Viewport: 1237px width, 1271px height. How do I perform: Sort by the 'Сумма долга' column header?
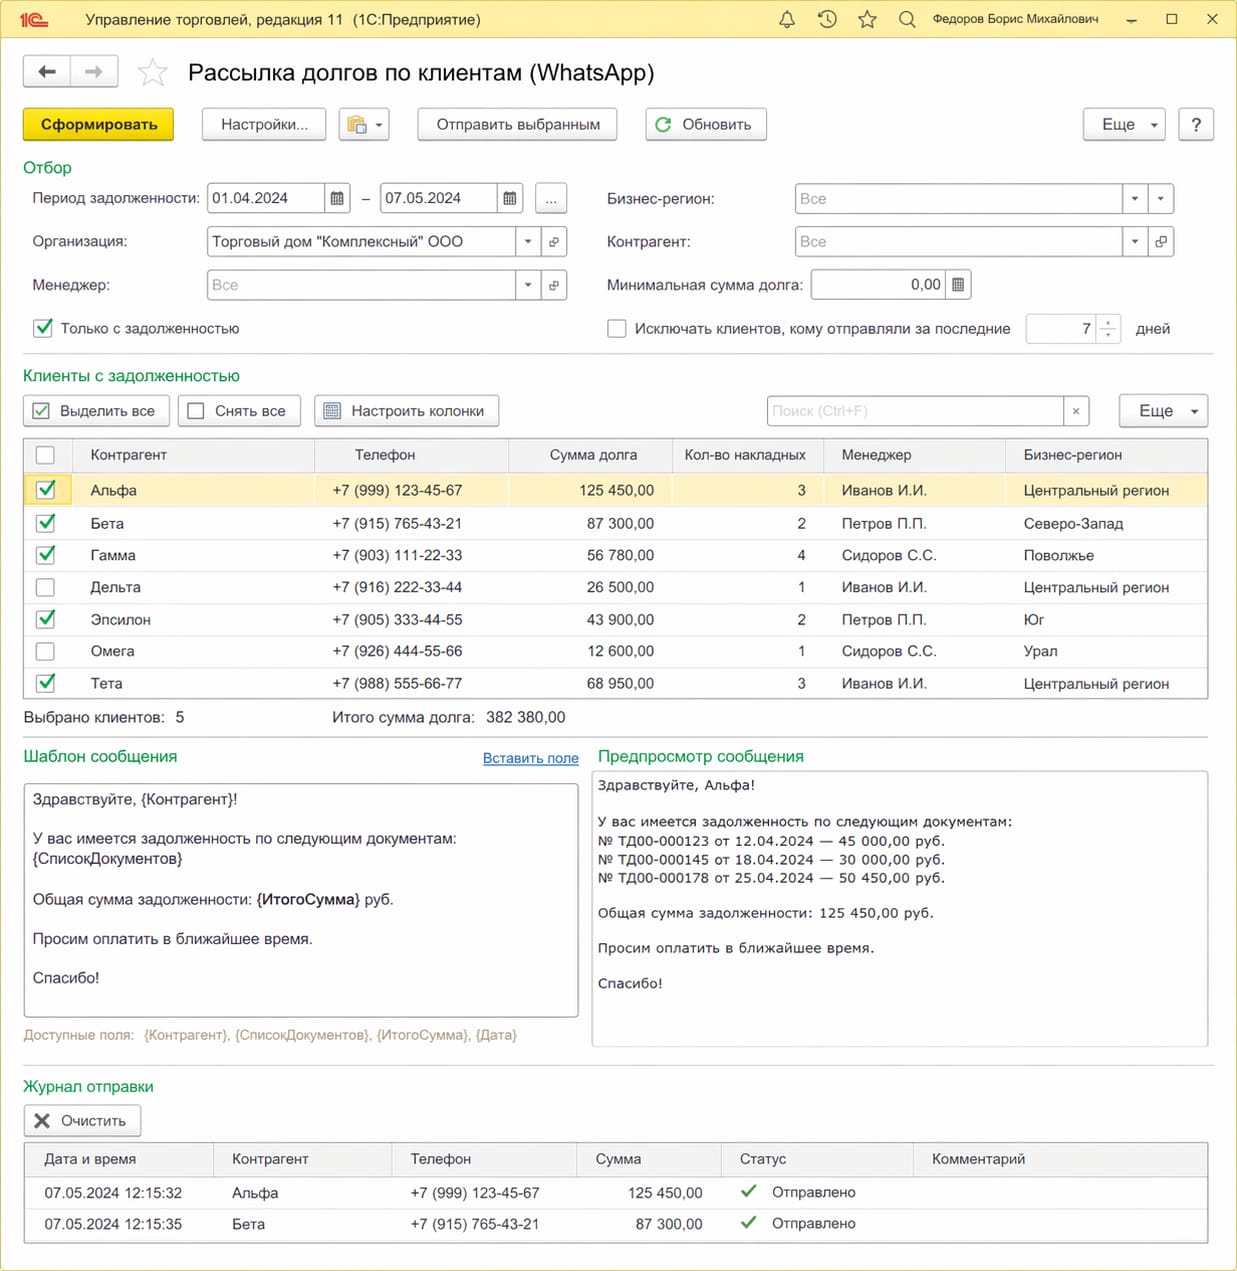tap(592, 455)
